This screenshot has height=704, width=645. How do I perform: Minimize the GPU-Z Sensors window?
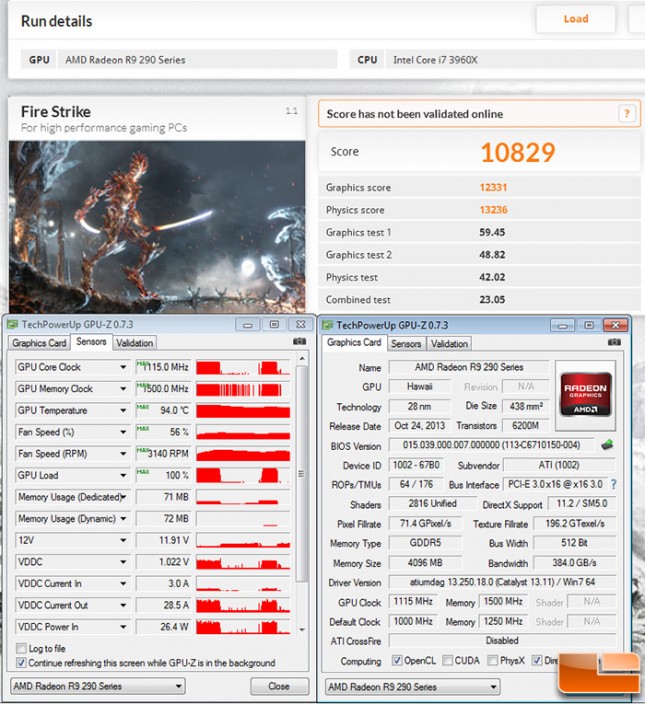click(x=248, y=325)
